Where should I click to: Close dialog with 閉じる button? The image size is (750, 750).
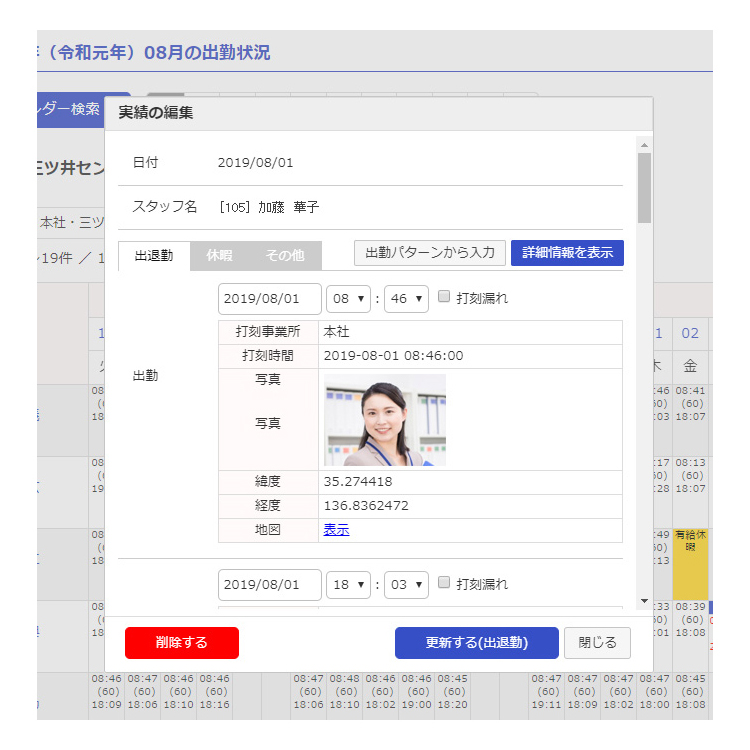[597, 642]
